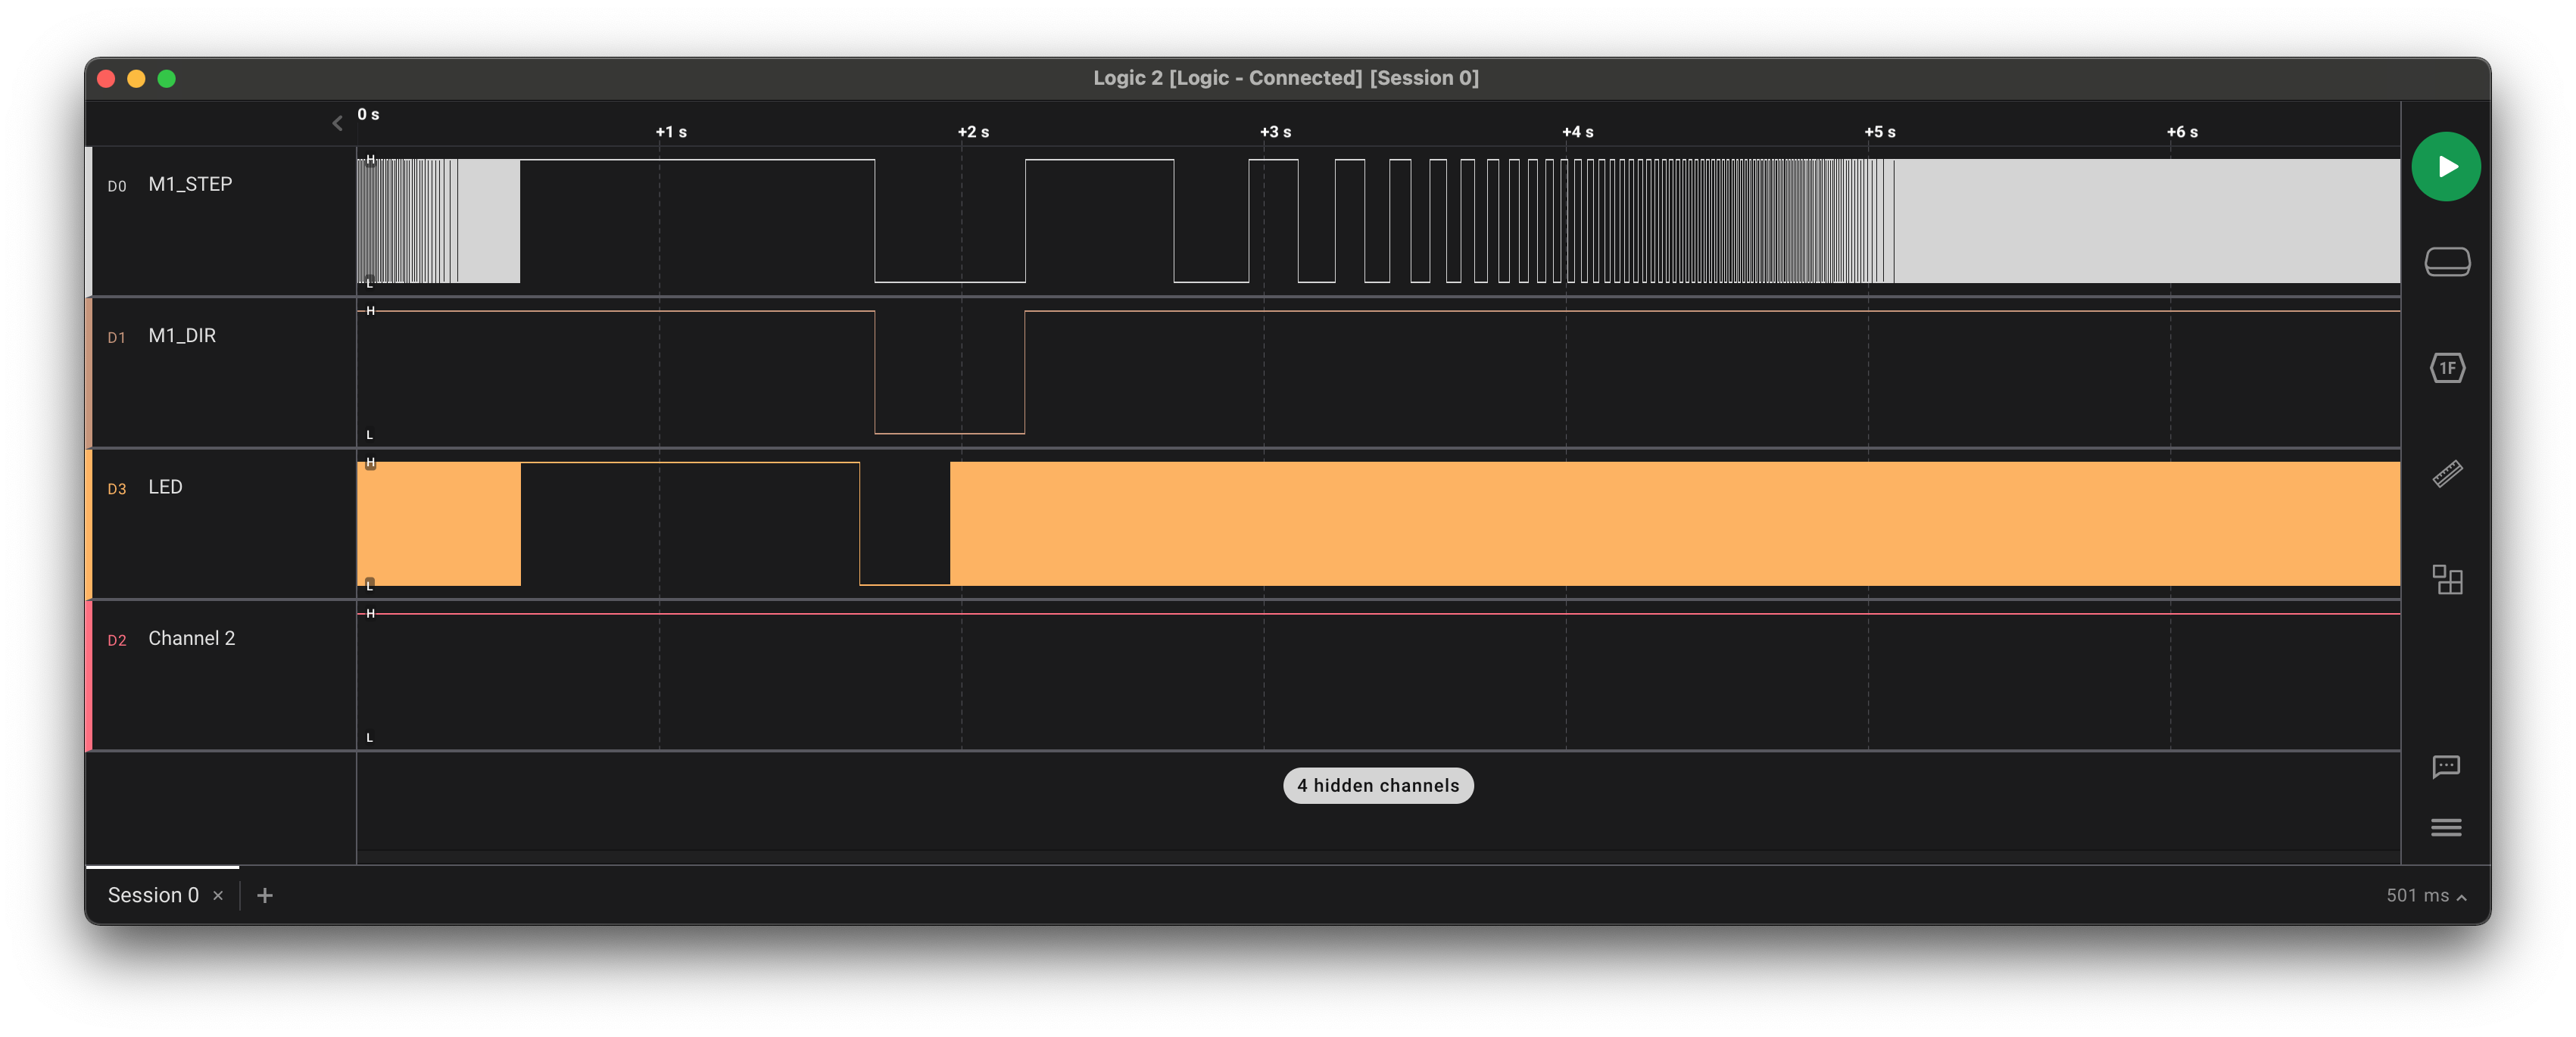2576x1037 pixels.
Task: Click the M1_DIR low pulse on the waveform
Action: click(949, 420)
